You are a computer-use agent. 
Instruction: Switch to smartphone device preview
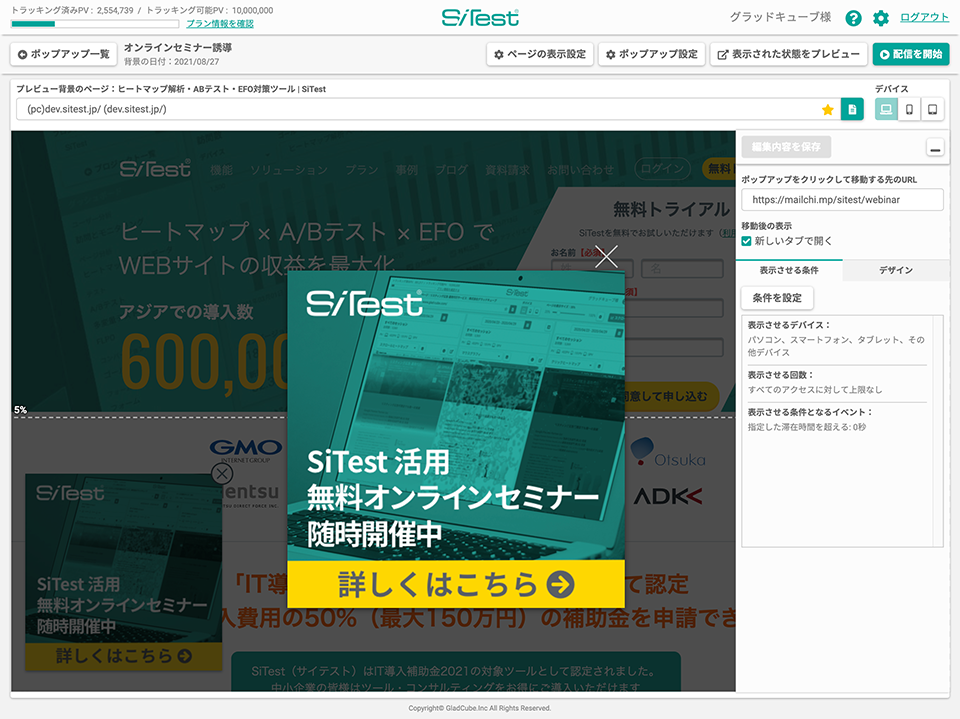click(909, 110)
